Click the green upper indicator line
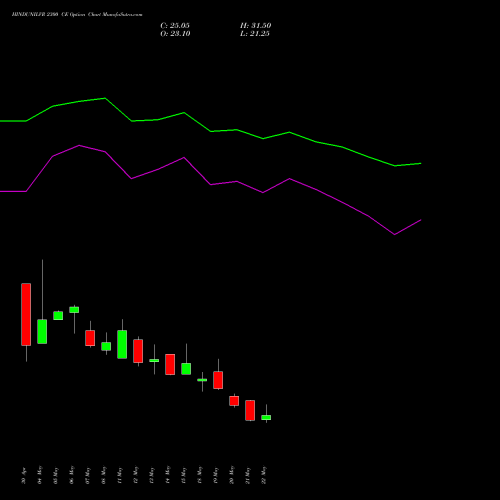 click(x=211, y=131)
